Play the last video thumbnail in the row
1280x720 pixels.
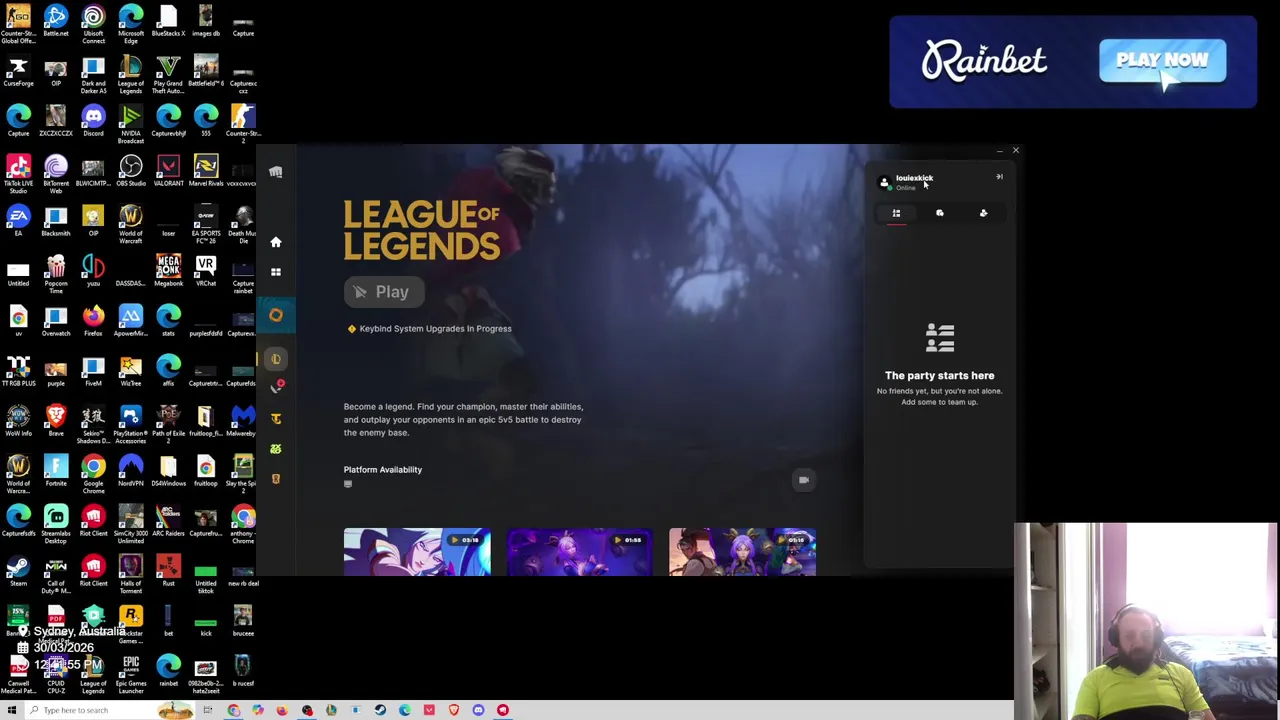point(742,552)
